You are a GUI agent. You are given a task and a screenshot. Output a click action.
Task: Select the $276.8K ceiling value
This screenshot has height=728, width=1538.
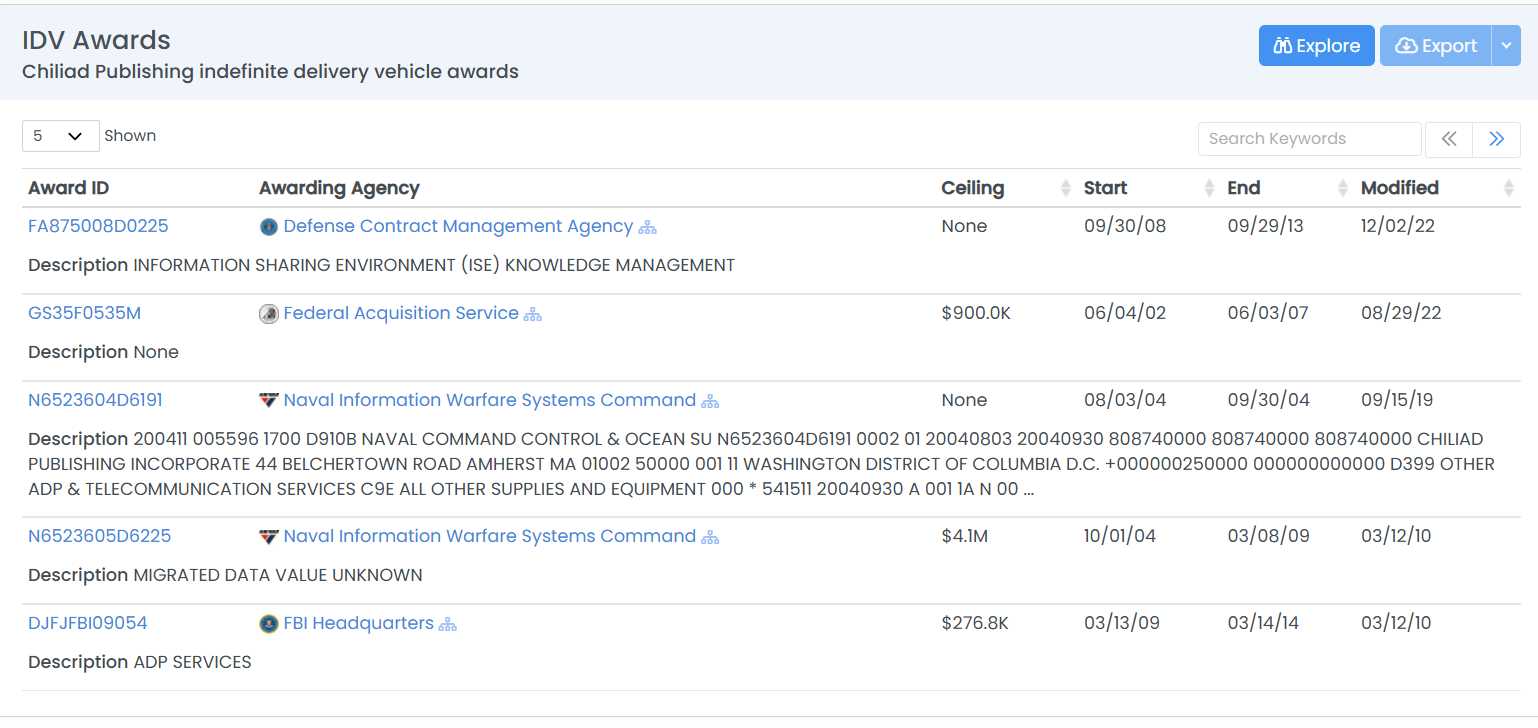[x=975, y=623]
